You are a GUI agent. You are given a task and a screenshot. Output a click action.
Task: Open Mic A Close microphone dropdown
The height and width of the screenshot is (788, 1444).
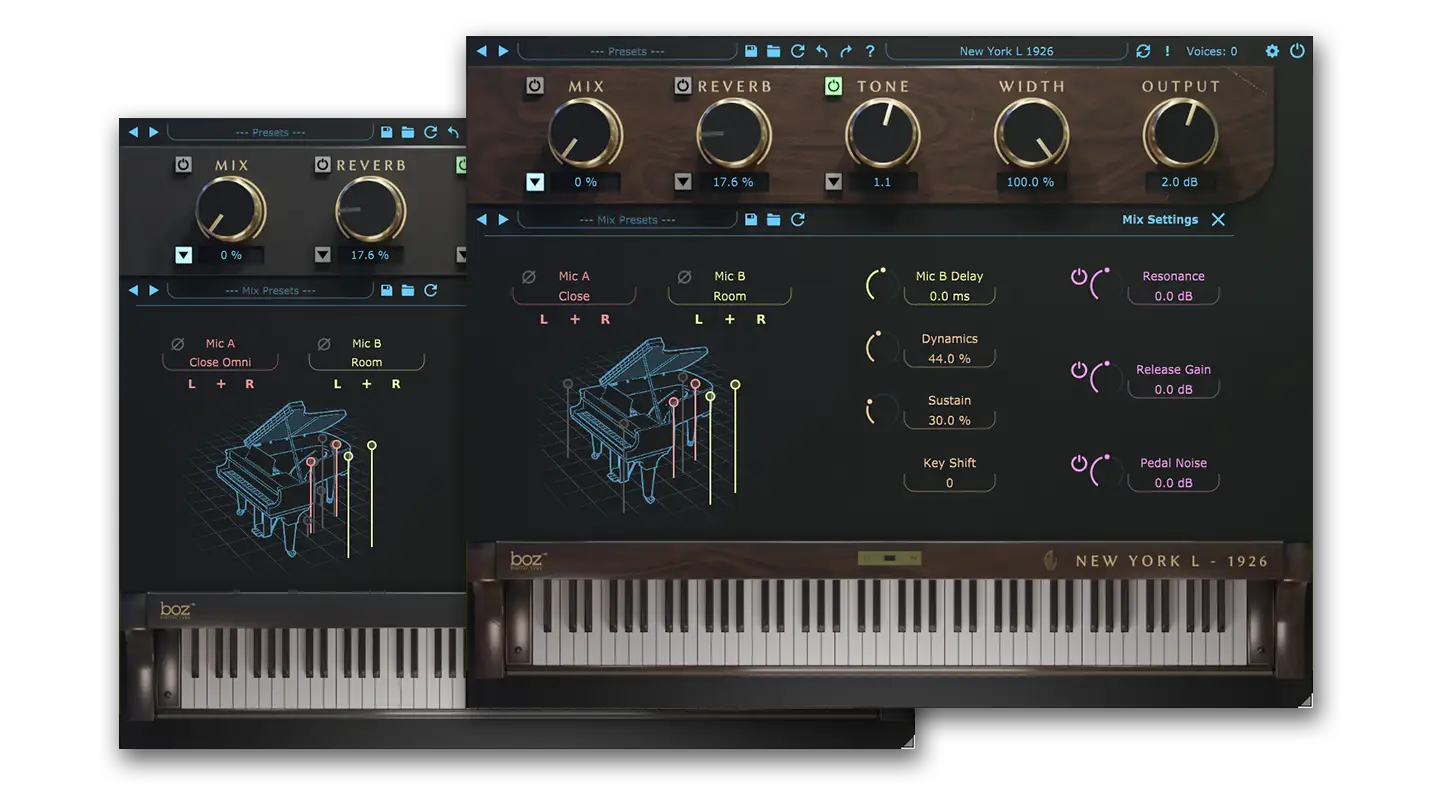coord(574,296)
